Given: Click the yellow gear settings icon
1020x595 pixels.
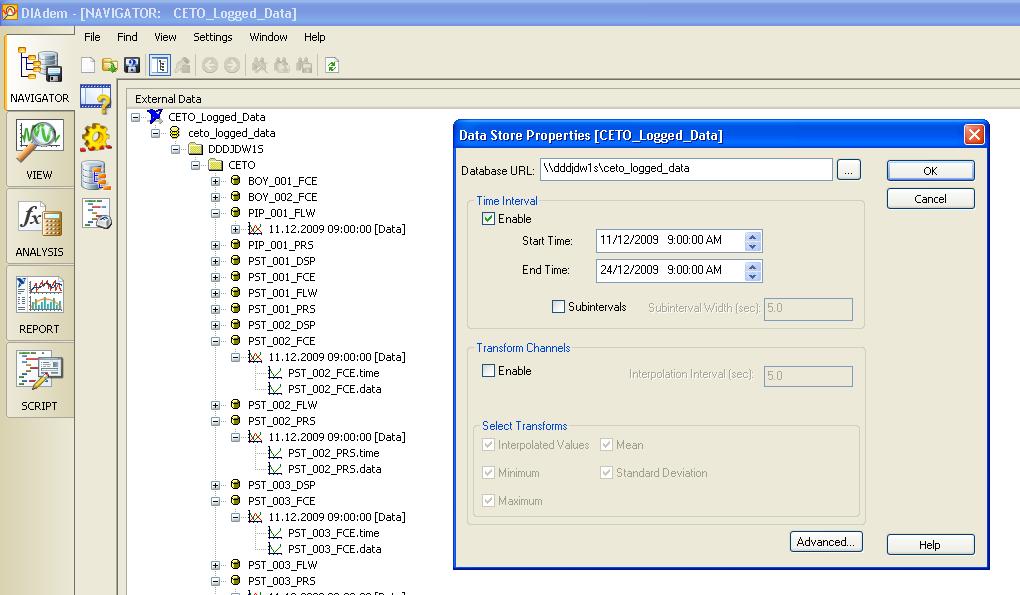Looking at the screenshot, I should [96, 137].
